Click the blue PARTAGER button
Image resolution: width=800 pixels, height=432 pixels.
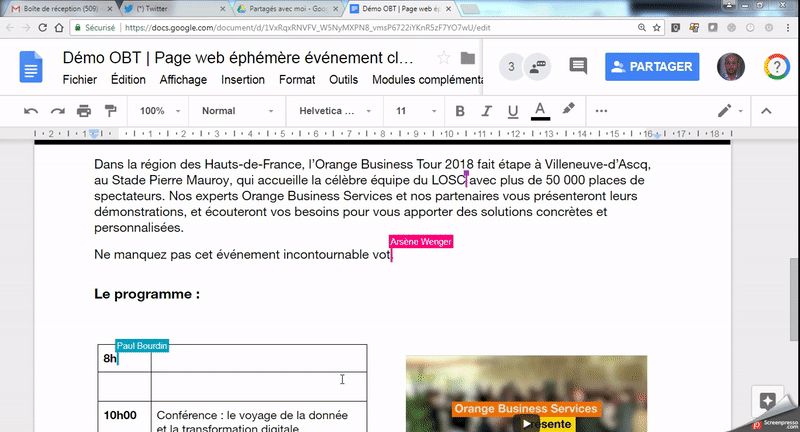pos(652,67)
